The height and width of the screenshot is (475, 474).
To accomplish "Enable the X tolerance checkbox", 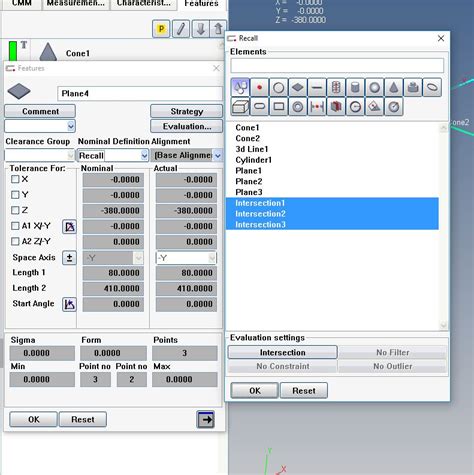I will [x=15, y=179].
